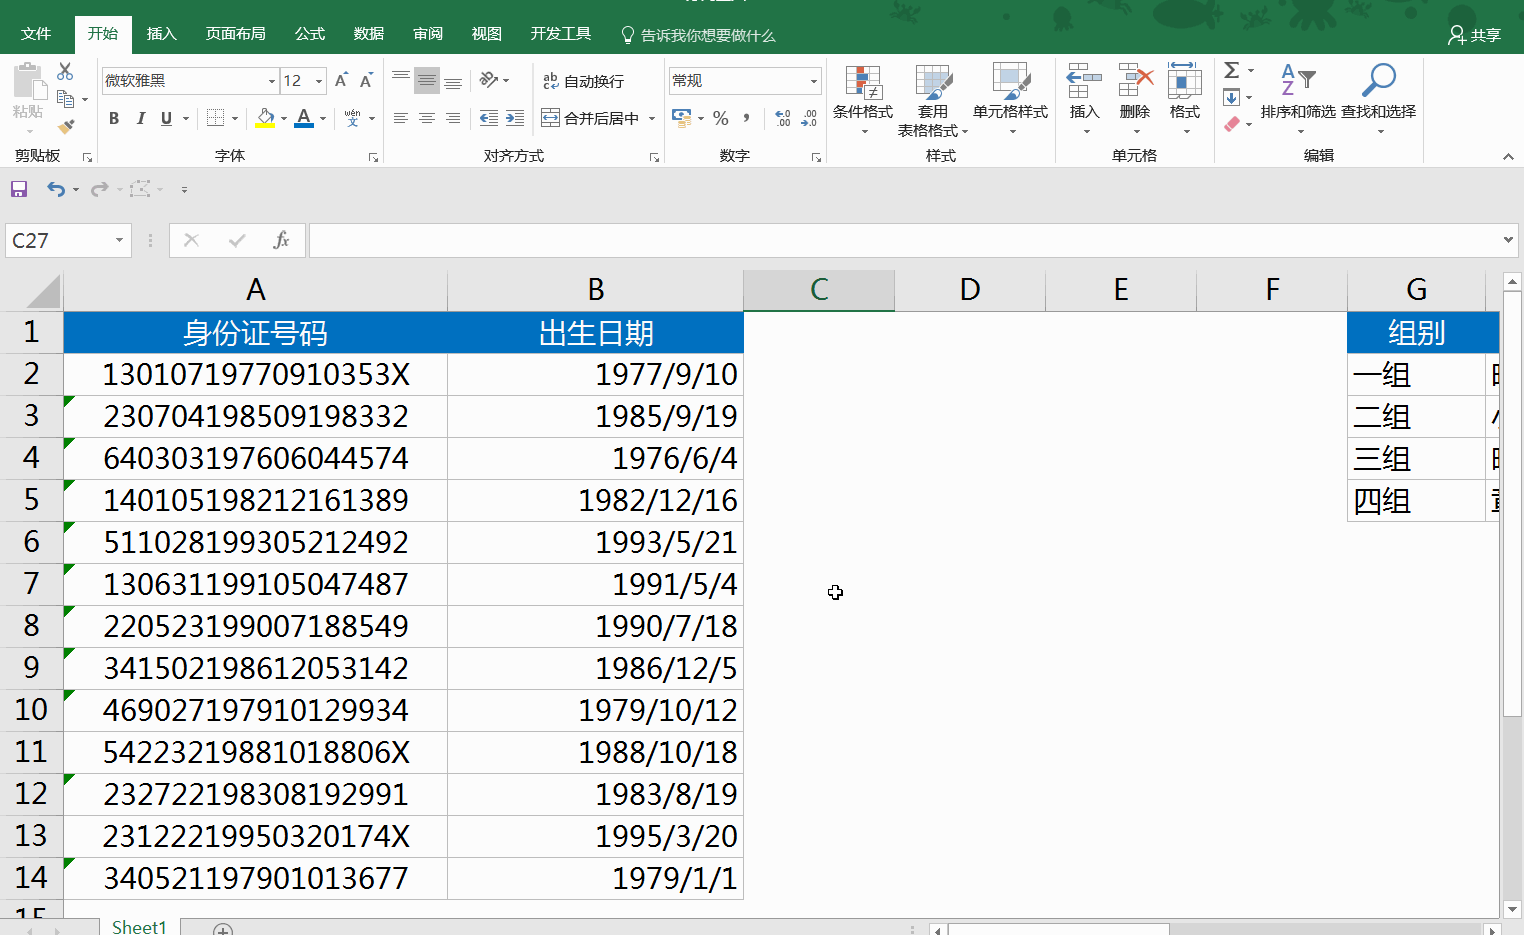Click the Insert Function fx icon

(x=281, y=240)
